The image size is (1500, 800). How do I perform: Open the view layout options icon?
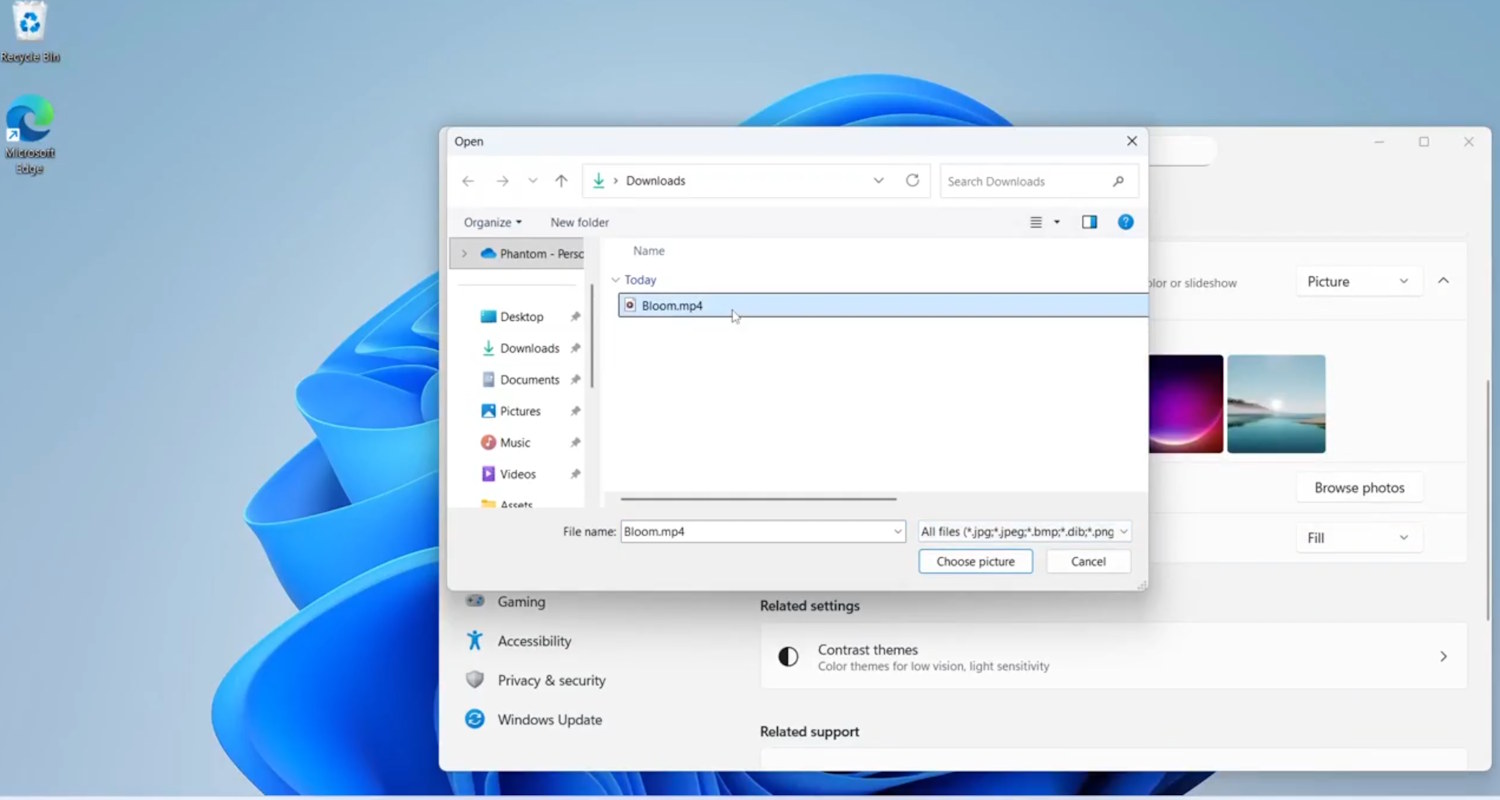point(1037,222)
